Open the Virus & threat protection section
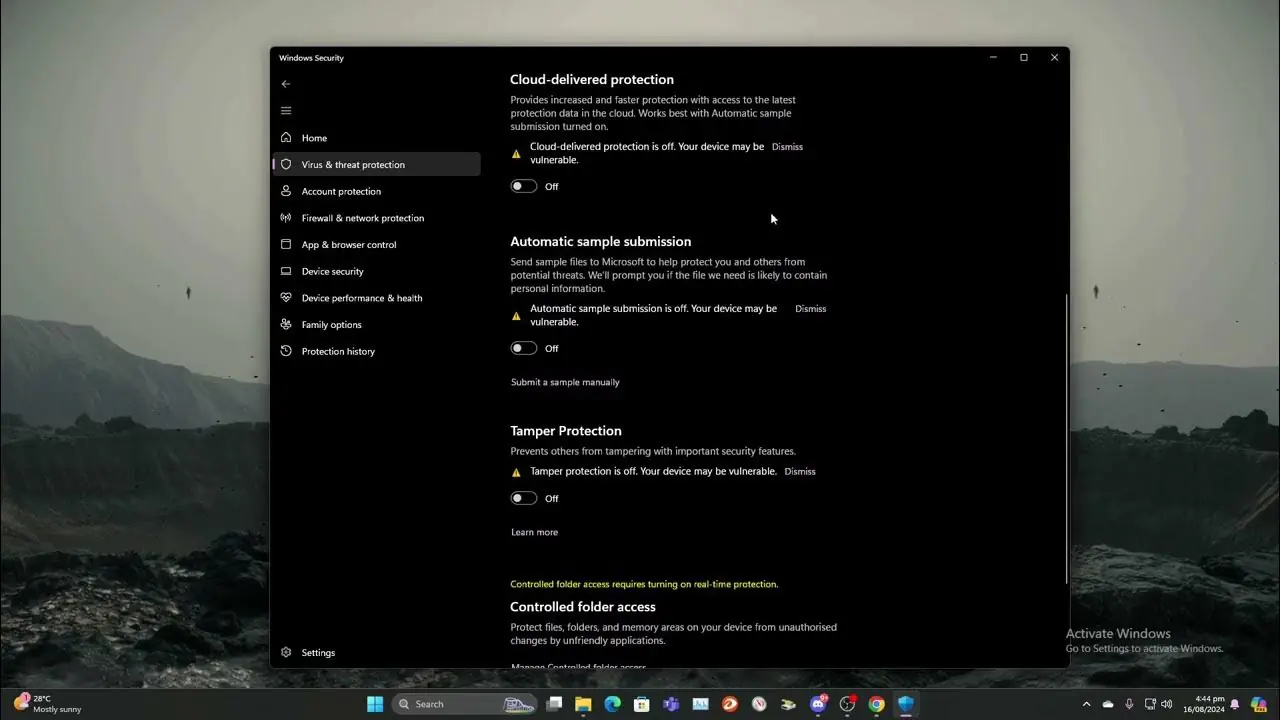 352,164
